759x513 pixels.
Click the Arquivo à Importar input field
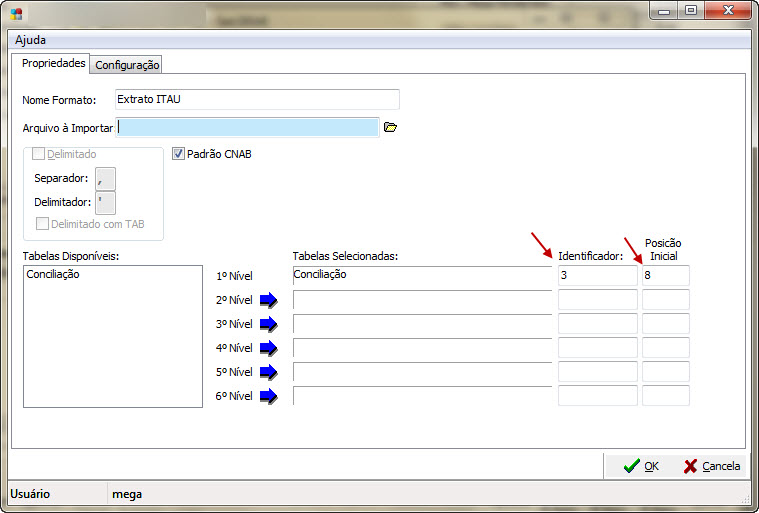coord(248,127)
